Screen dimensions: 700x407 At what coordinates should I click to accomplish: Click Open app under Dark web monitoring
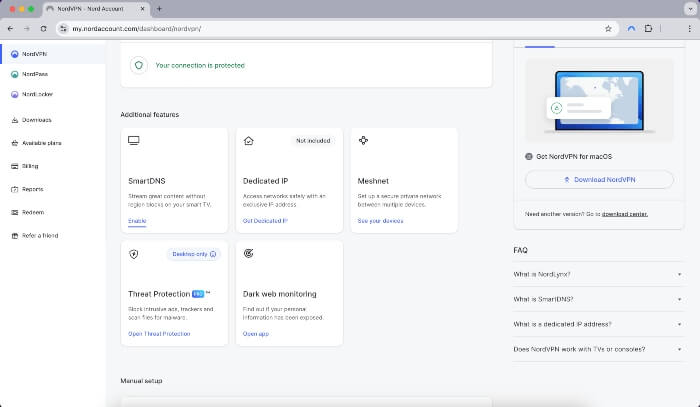pos(256,334)
